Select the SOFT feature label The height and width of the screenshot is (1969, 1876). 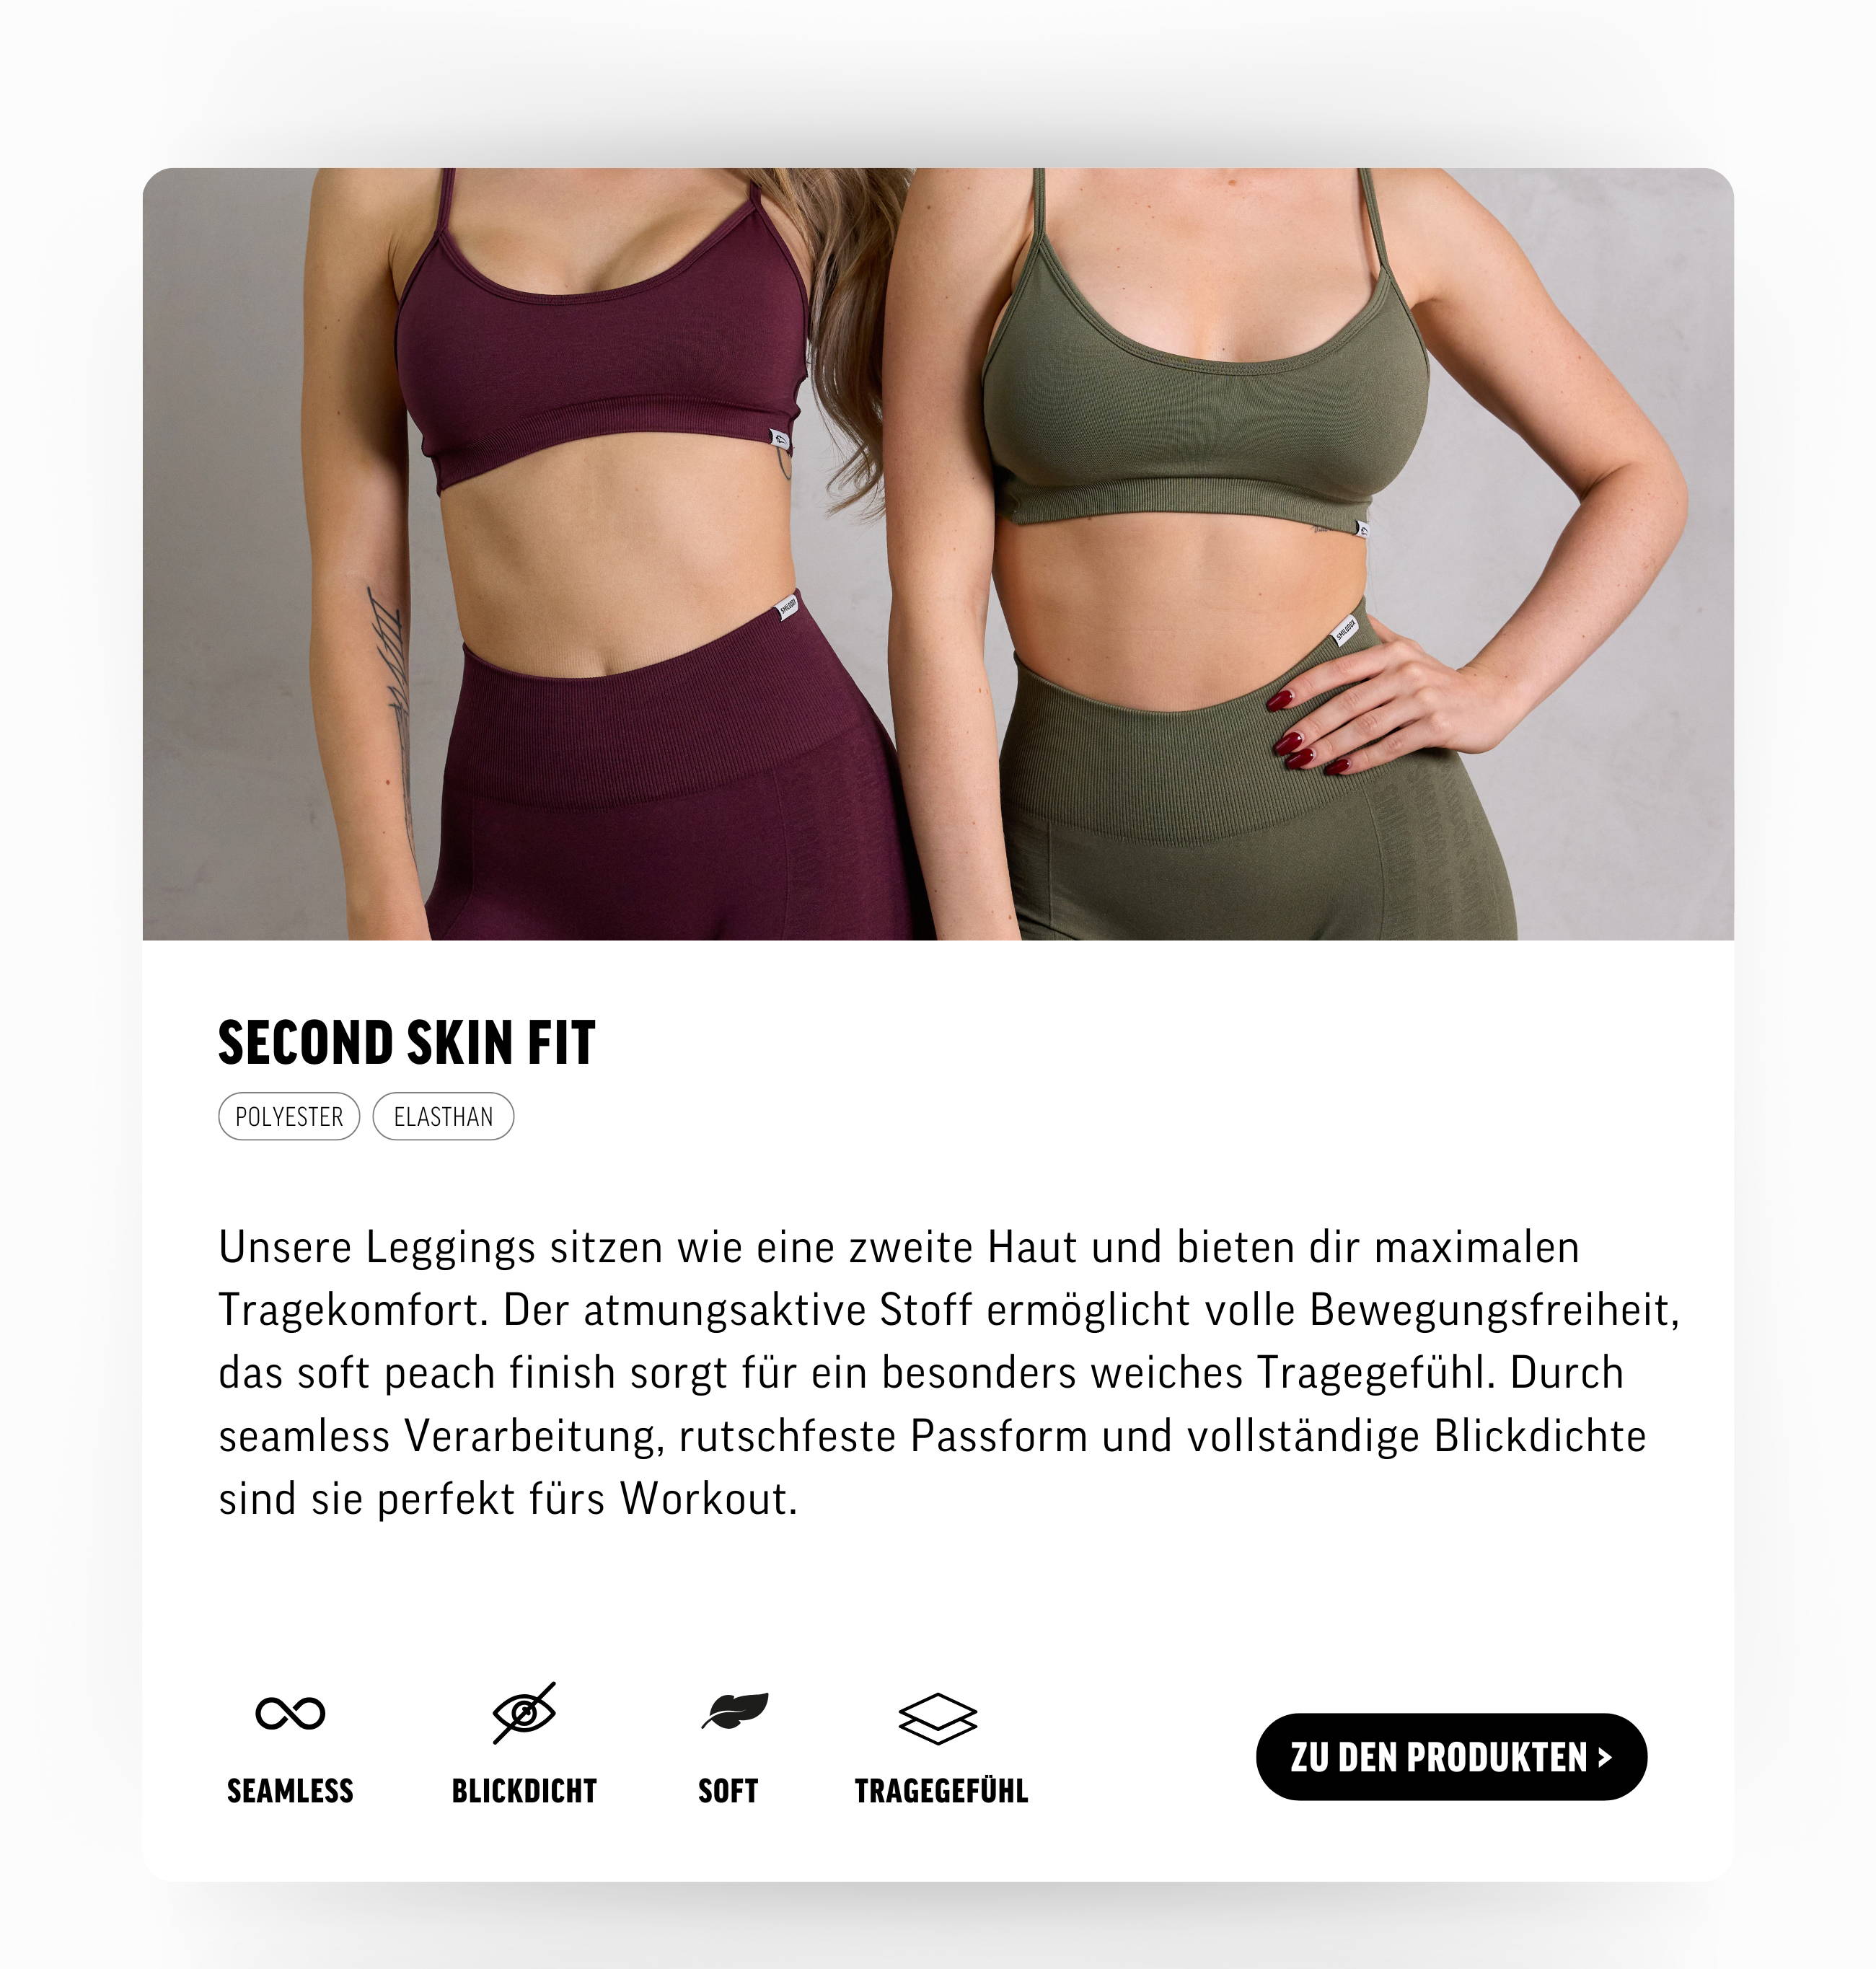(x=728, y=1790)
